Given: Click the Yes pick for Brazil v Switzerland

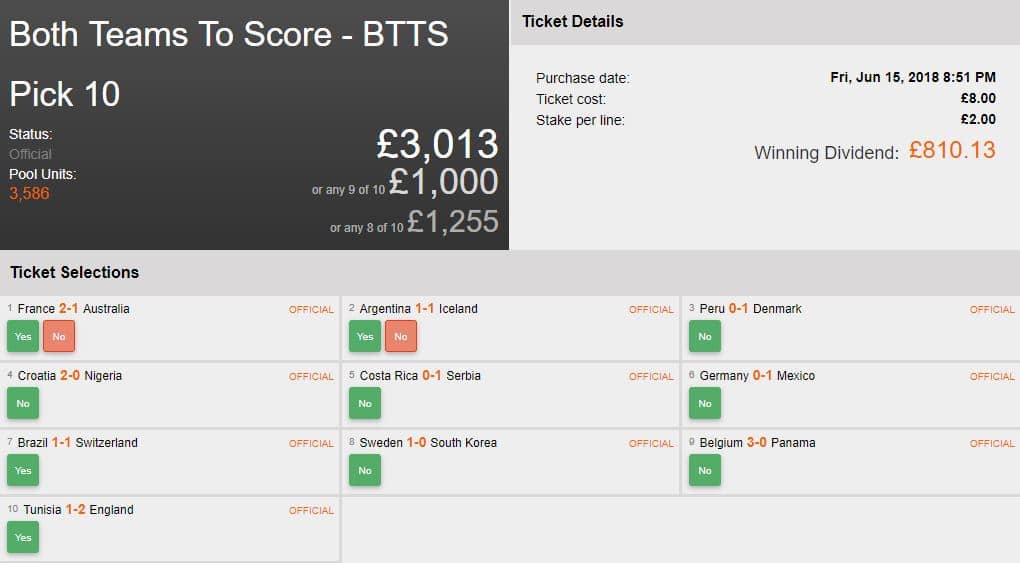Looking at the screenshot, I should click(x=23, y=471).
